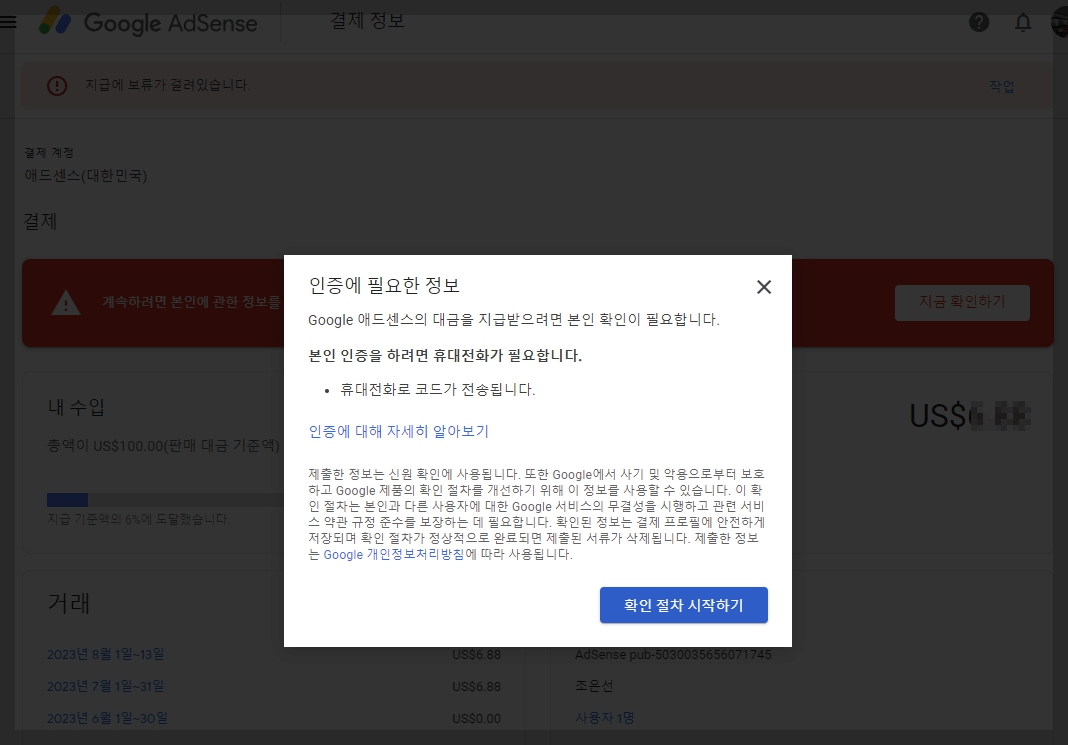Image resolution: width=1068 pixels, height=745 pixels.
Task: Click the 결제 정보 page title
Action: pyautogui.click(x=367, y=21)
